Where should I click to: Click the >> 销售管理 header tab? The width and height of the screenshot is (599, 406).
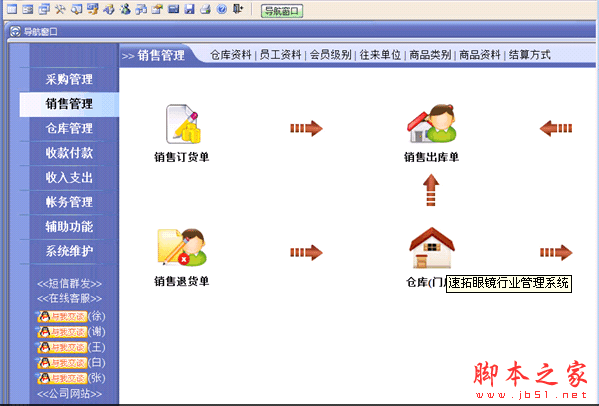click(154, 56)
